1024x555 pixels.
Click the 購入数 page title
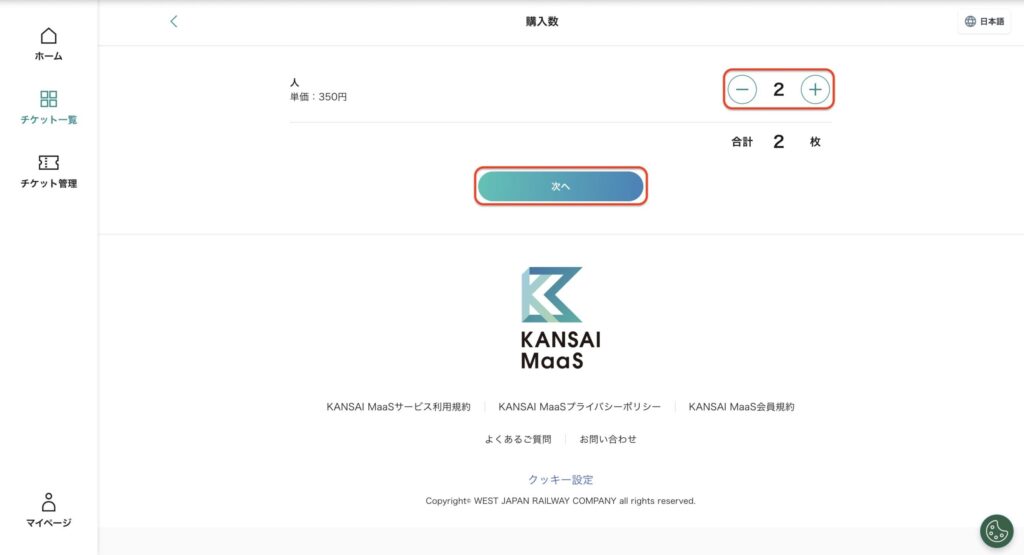[541, 21]
